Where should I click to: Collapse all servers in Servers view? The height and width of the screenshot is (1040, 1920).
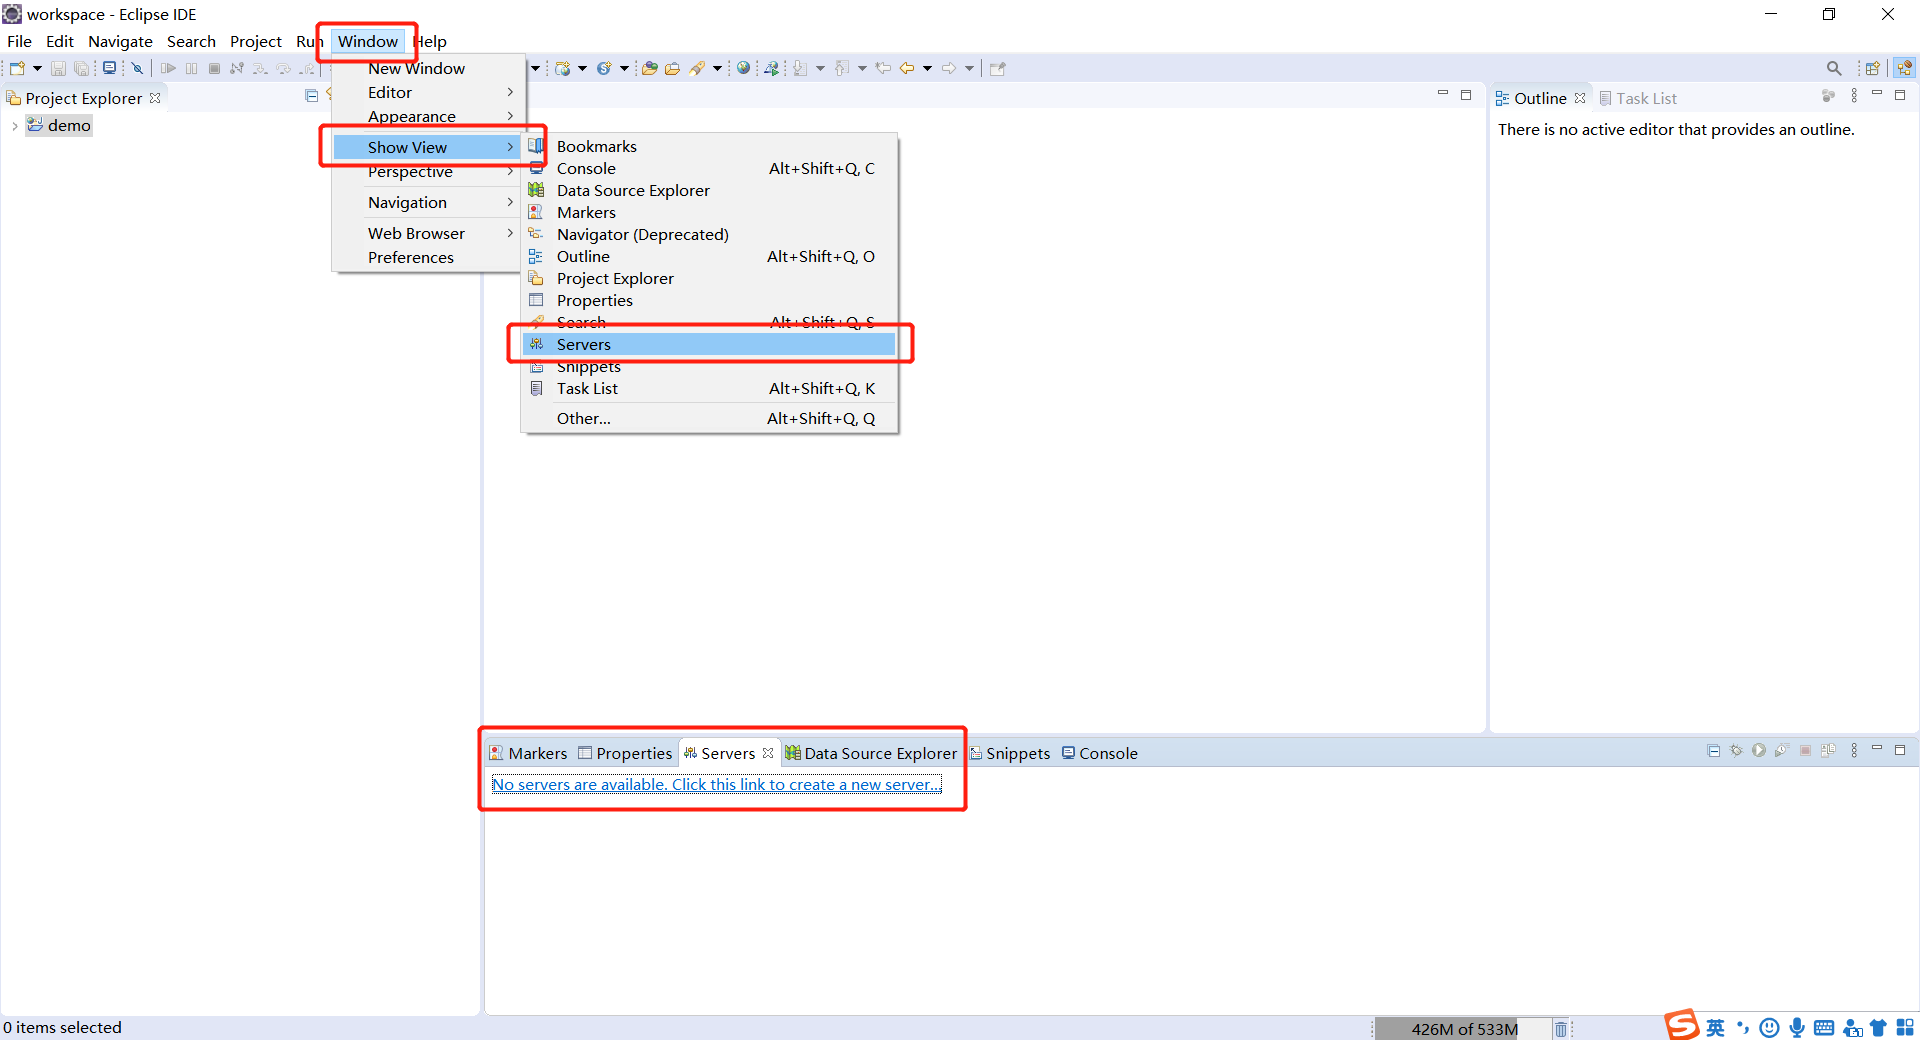(1714, 751)
